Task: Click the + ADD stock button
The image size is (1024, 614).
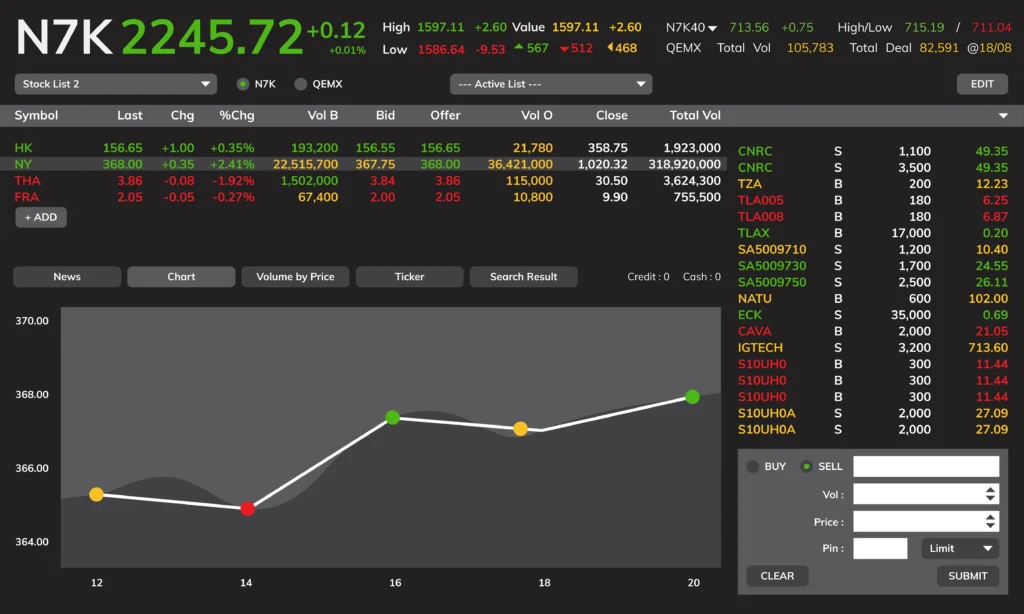Action: pyautogui.click(x=41, y=217)
